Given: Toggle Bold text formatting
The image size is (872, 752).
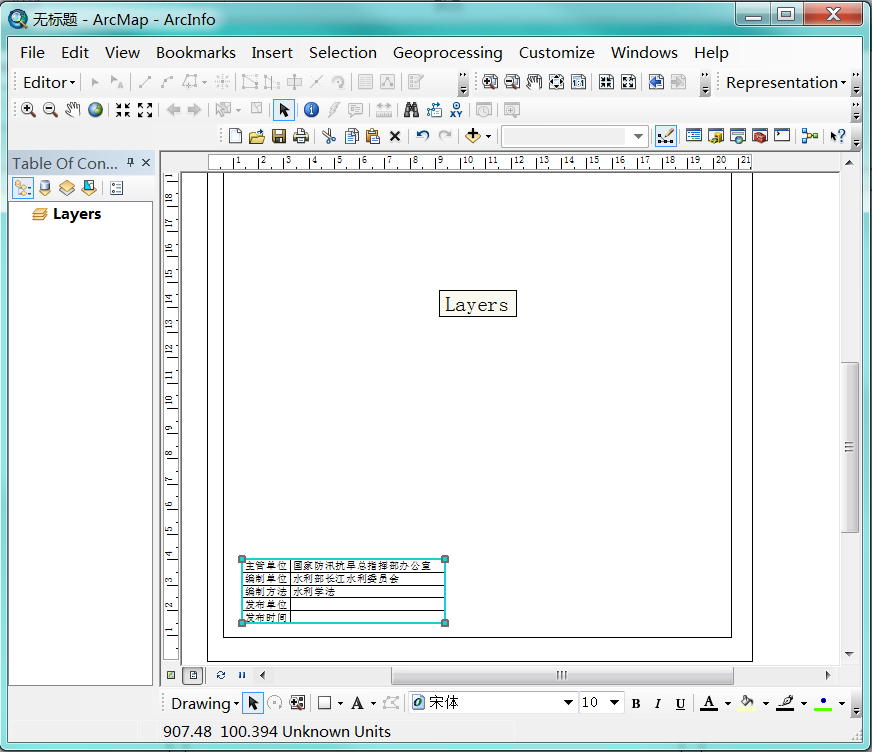Looking at the screenshot, I should coord(636,704).
